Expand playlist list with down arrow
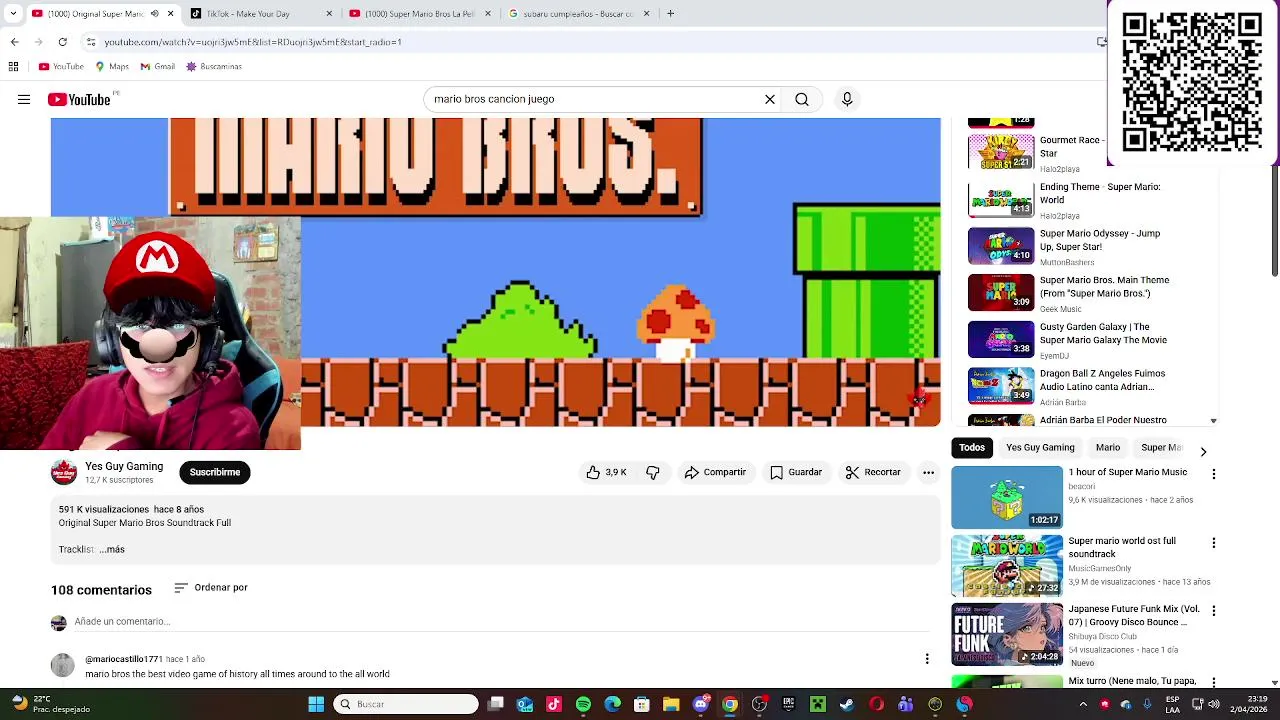 (1213, 421)
